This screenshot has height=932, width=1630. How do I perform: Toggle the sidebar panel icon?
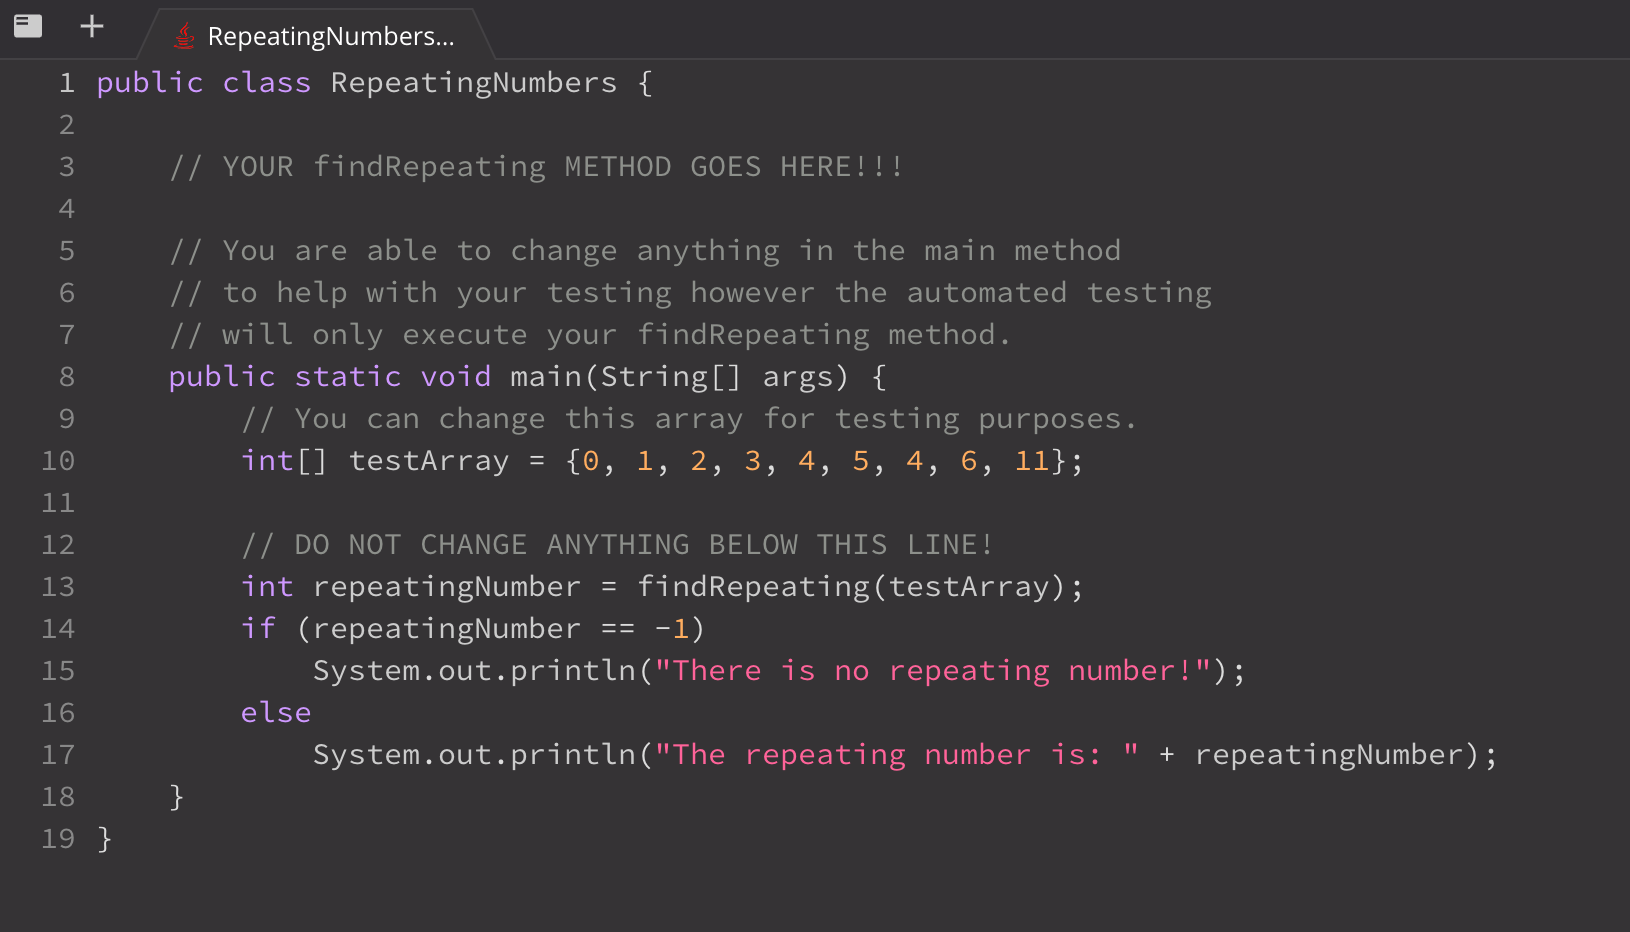[28, 26]
